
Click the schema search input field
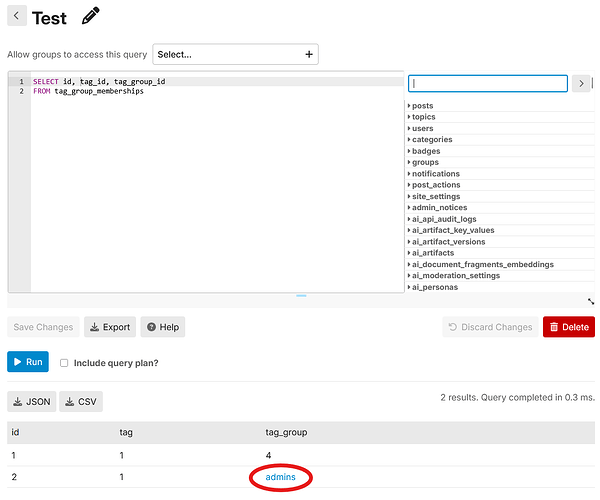click(x=488, y=83)
